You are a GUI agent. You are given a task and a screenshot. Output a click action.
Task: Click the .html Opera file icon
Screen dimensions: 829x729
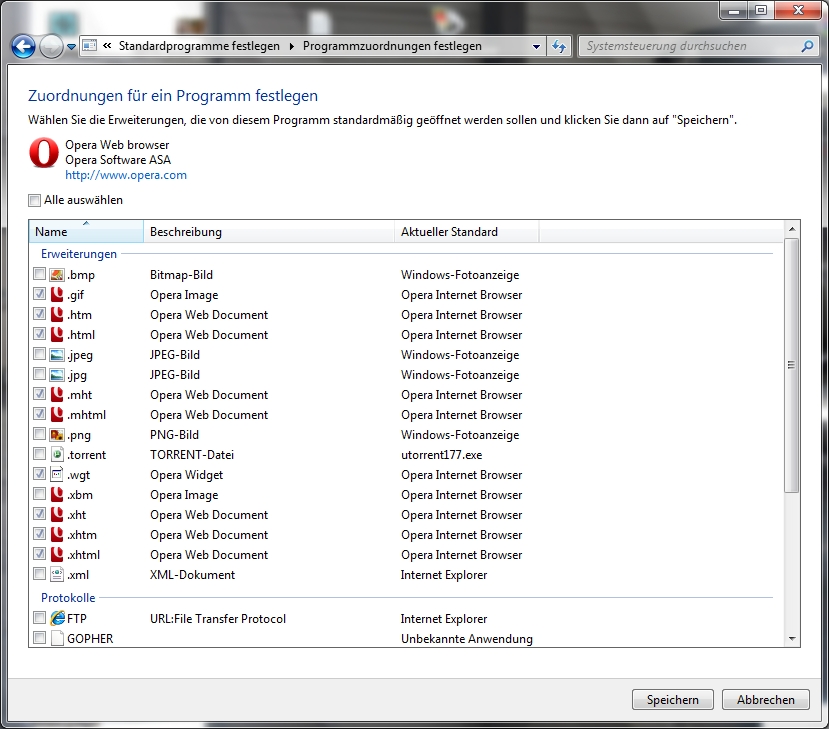point(57,335)
